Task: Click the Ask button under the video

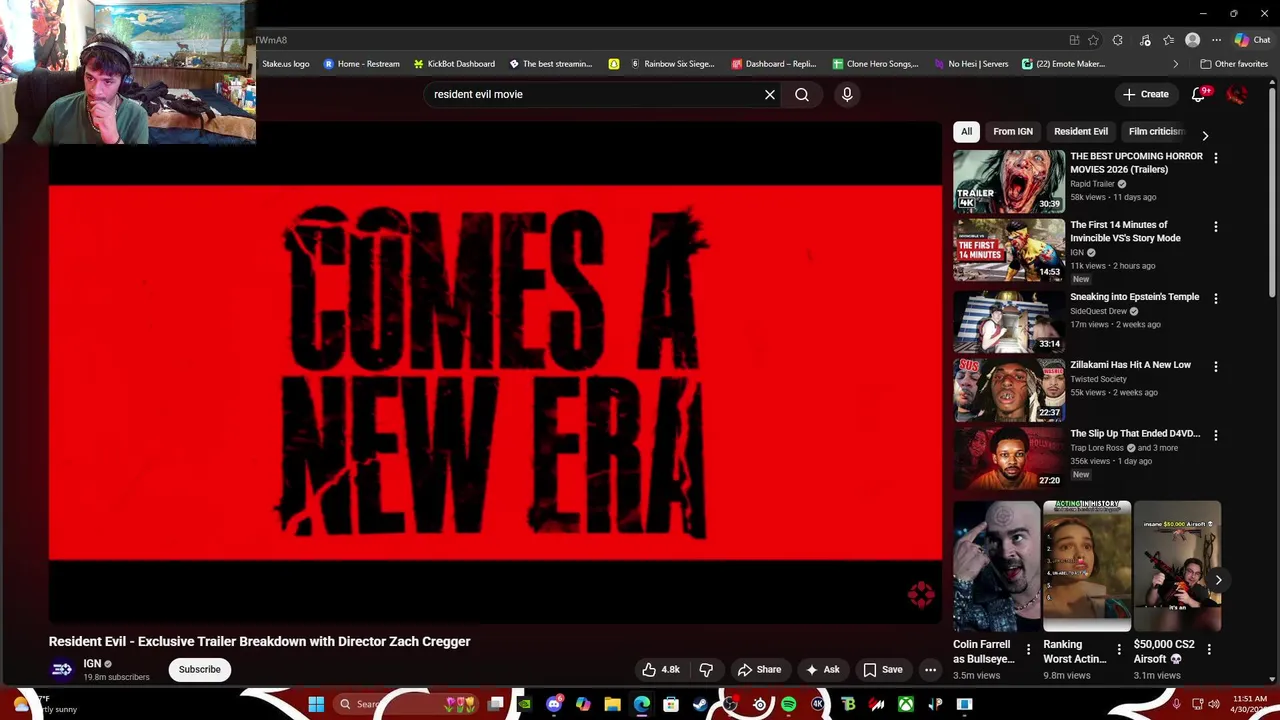Action: 823,670
